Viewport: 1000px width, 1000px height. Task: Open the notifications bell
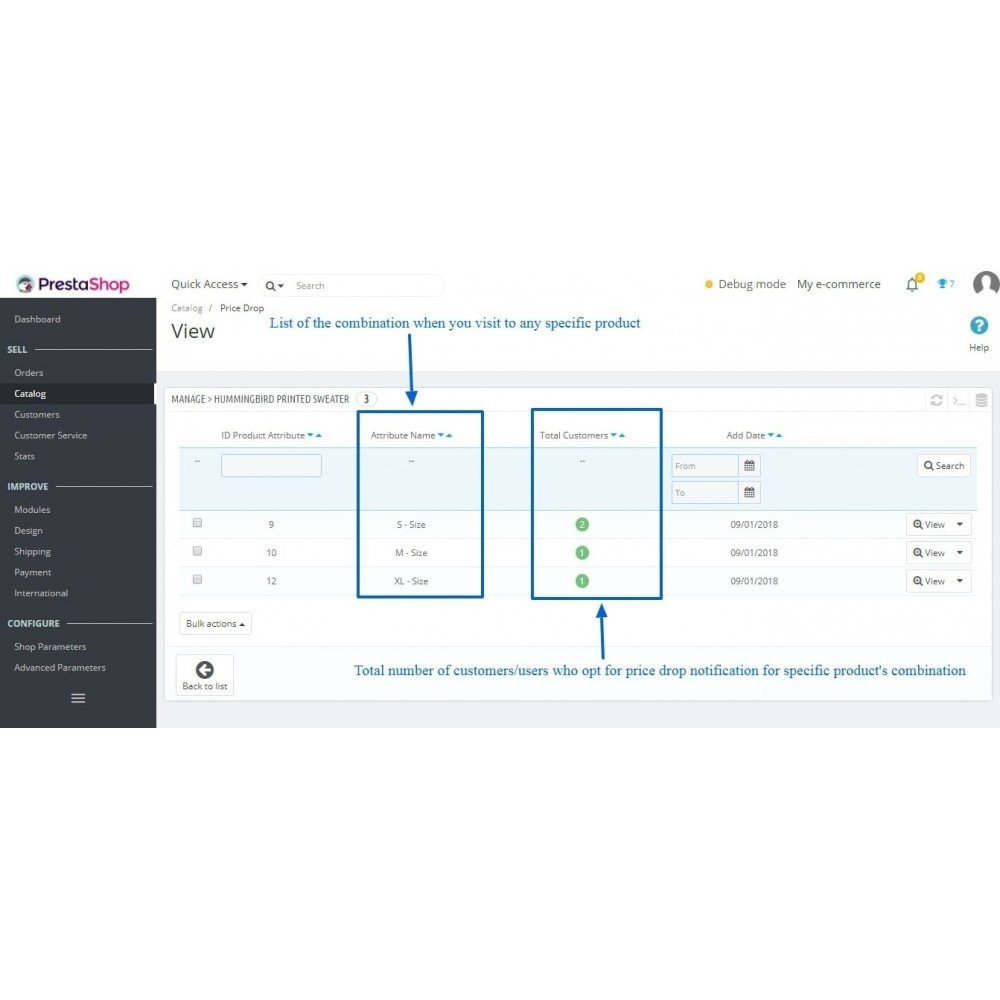[x=913, y=284]
